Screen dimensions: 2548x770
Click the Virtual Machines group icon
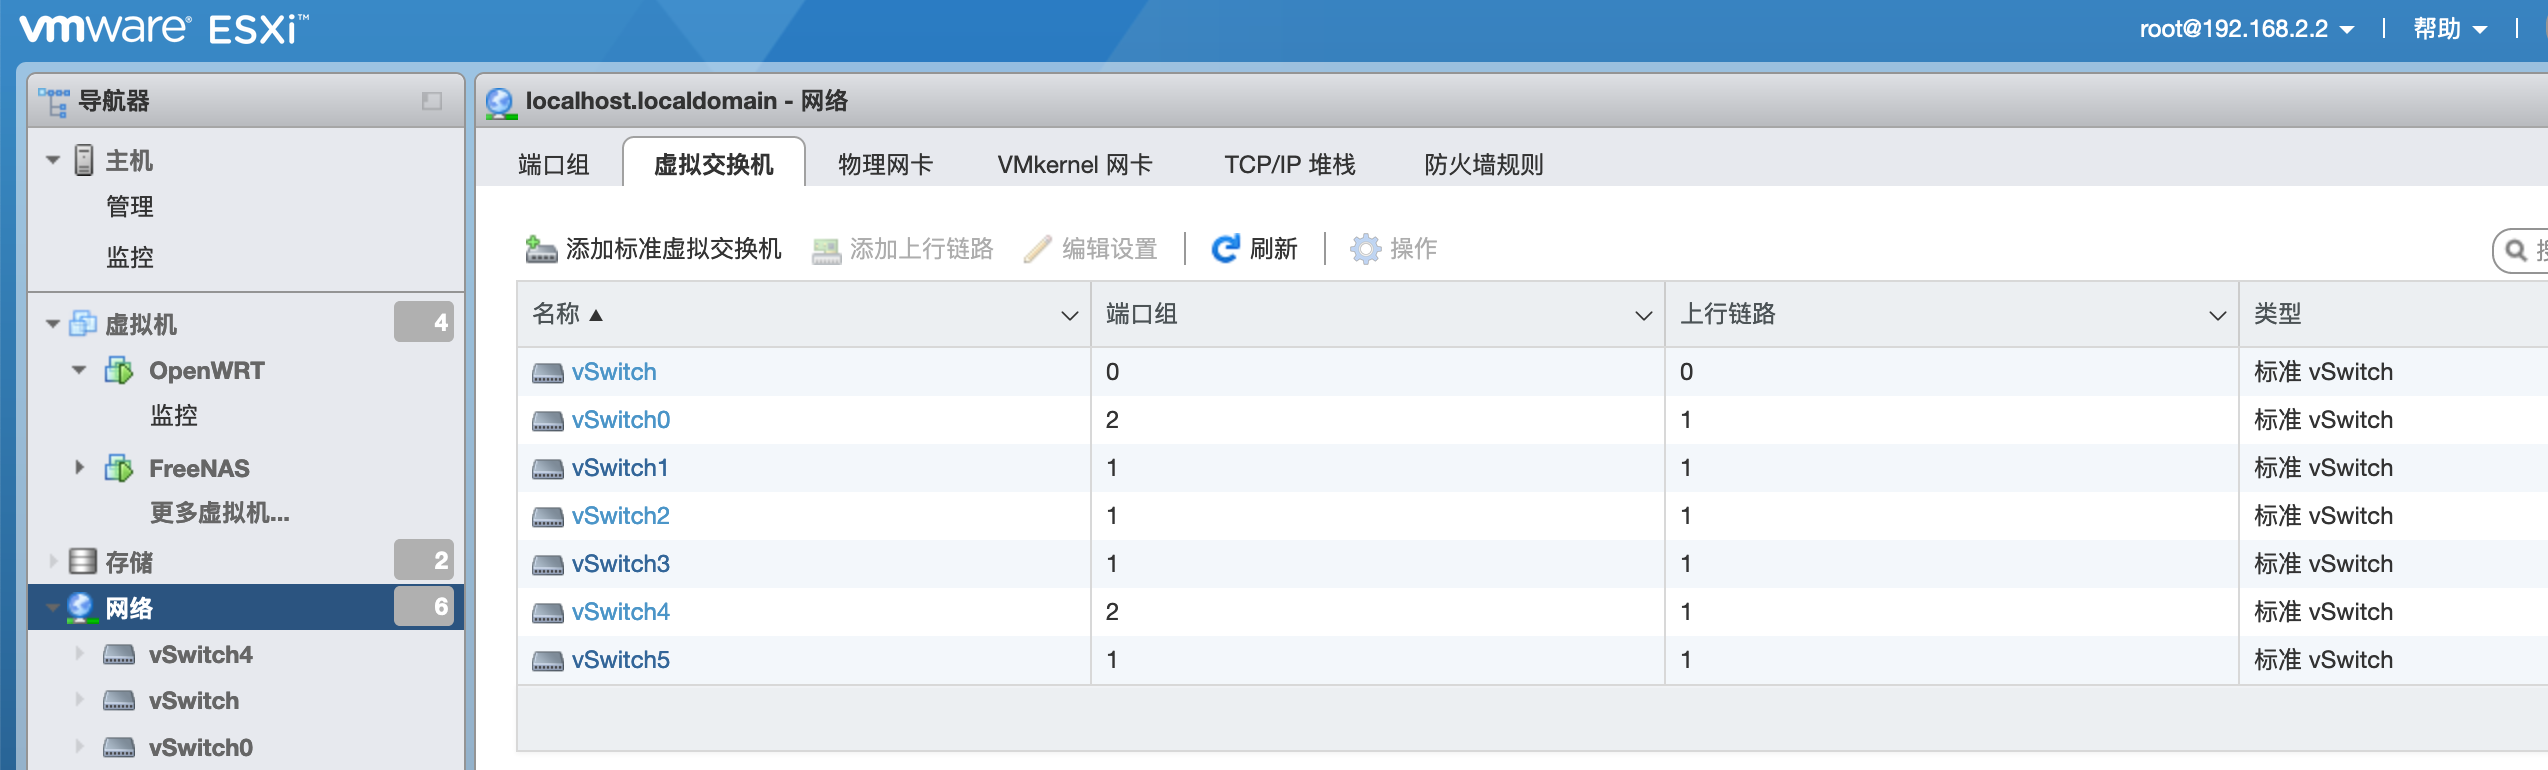[83, 324]
